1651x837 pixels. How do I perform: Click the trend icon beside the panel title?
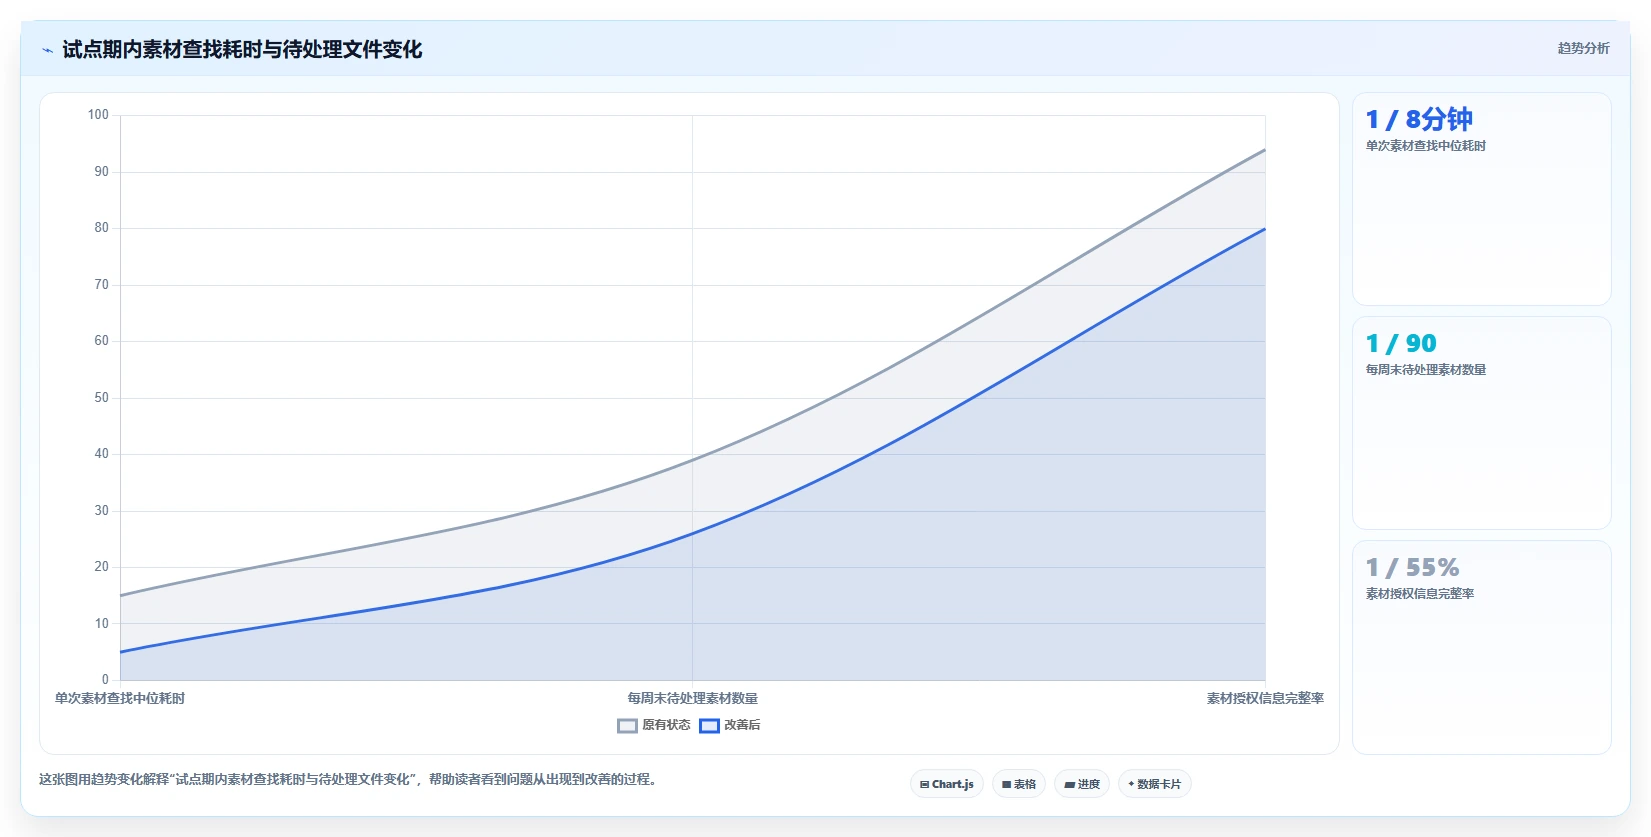pos(47,50)
